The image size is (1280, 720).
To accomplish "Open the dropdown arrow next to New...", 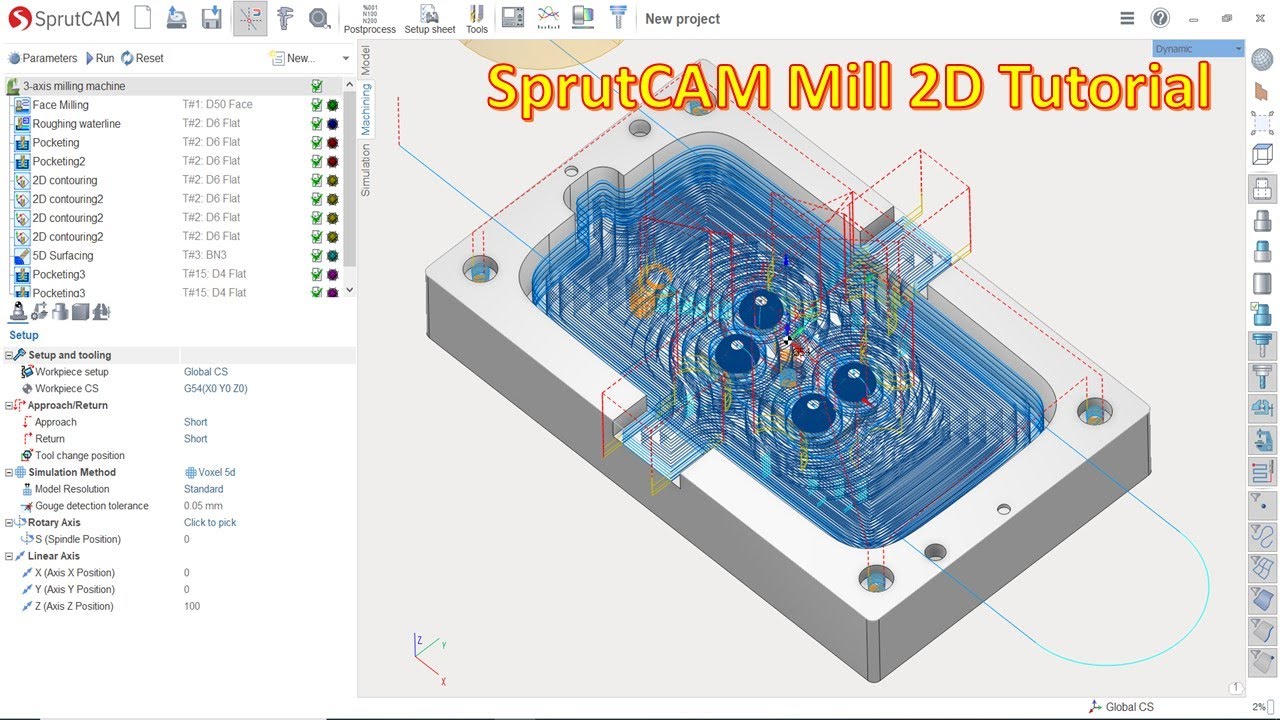I will [x=346, y=58].
